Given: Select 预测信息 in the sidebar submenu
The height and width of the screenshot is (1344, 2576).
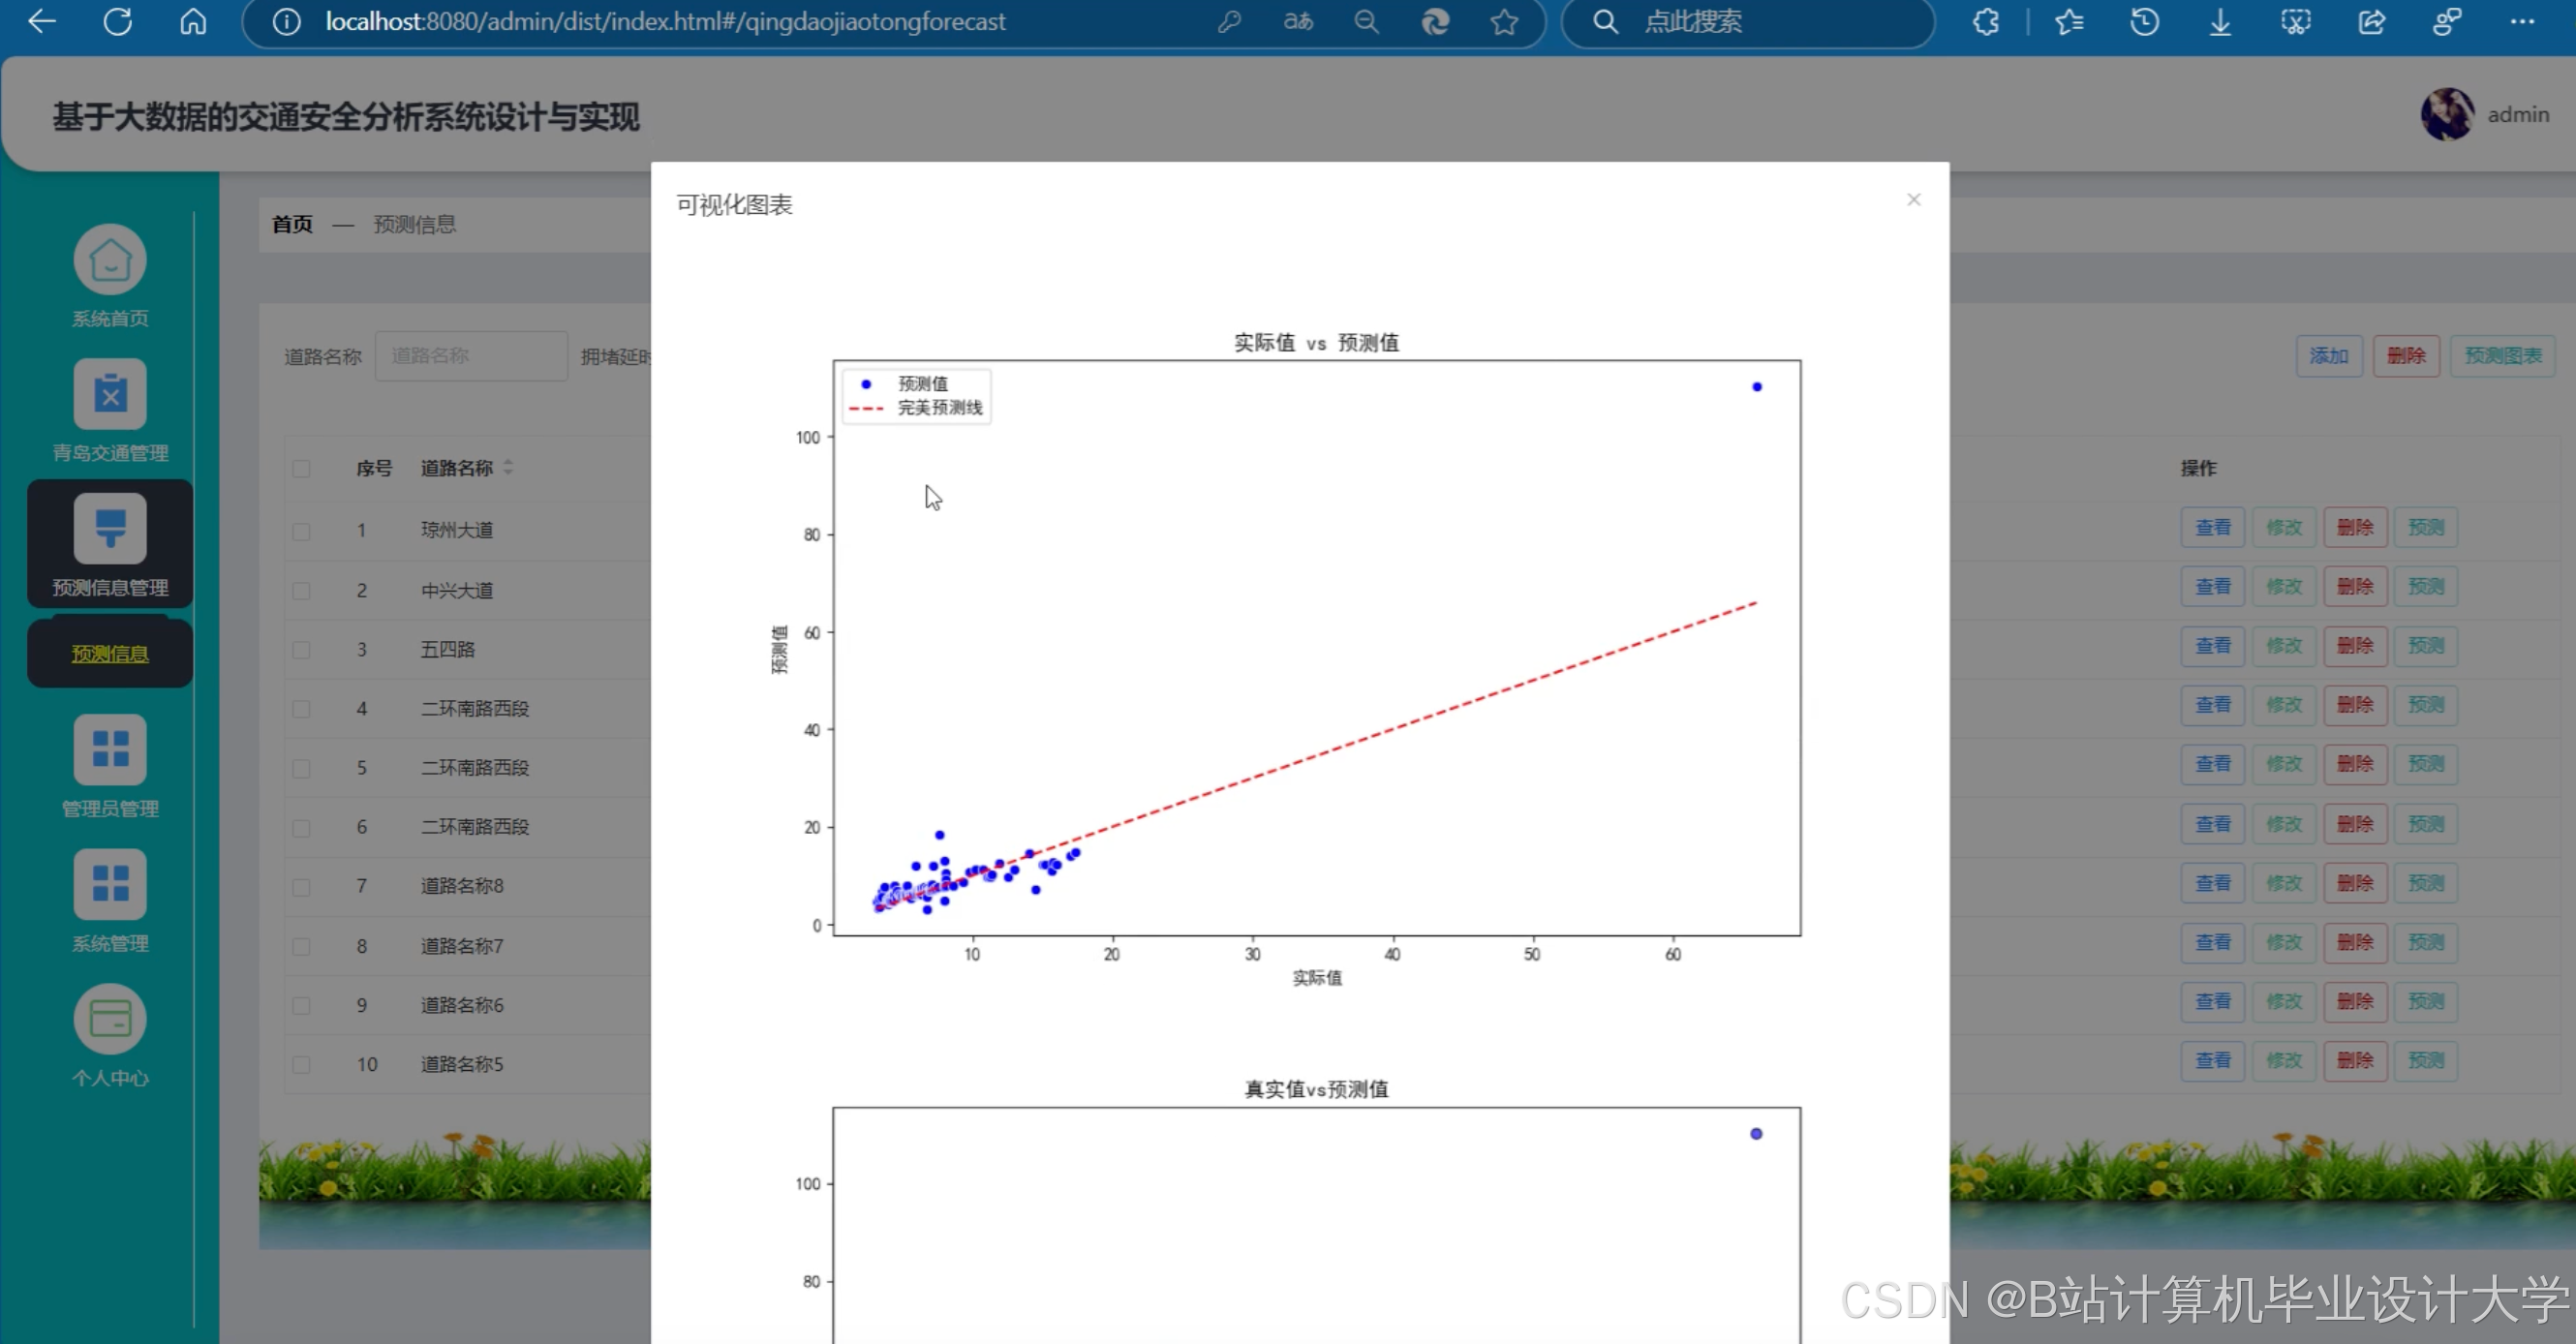Looking at the screenshot, I should (x=109, y=652).
